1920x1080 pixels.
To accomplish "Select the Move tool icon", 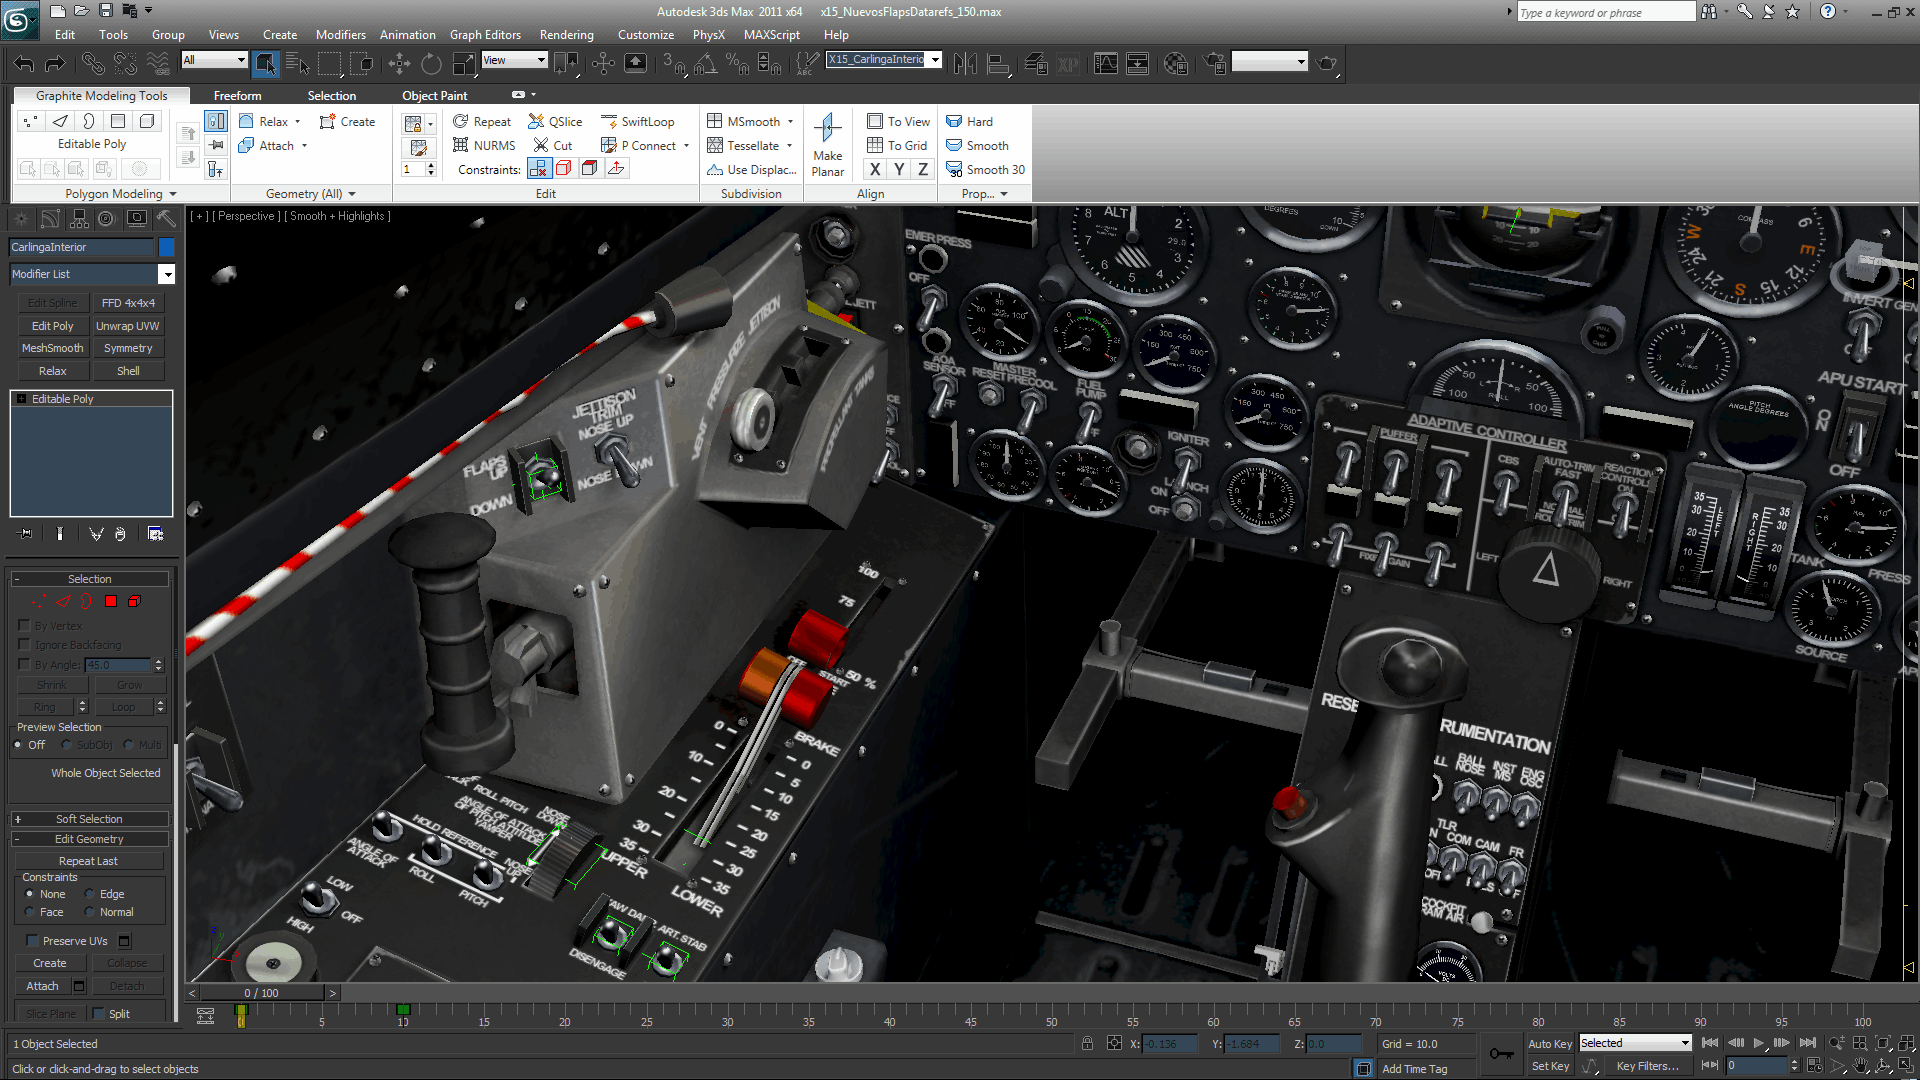I will [x=399, y=64].
